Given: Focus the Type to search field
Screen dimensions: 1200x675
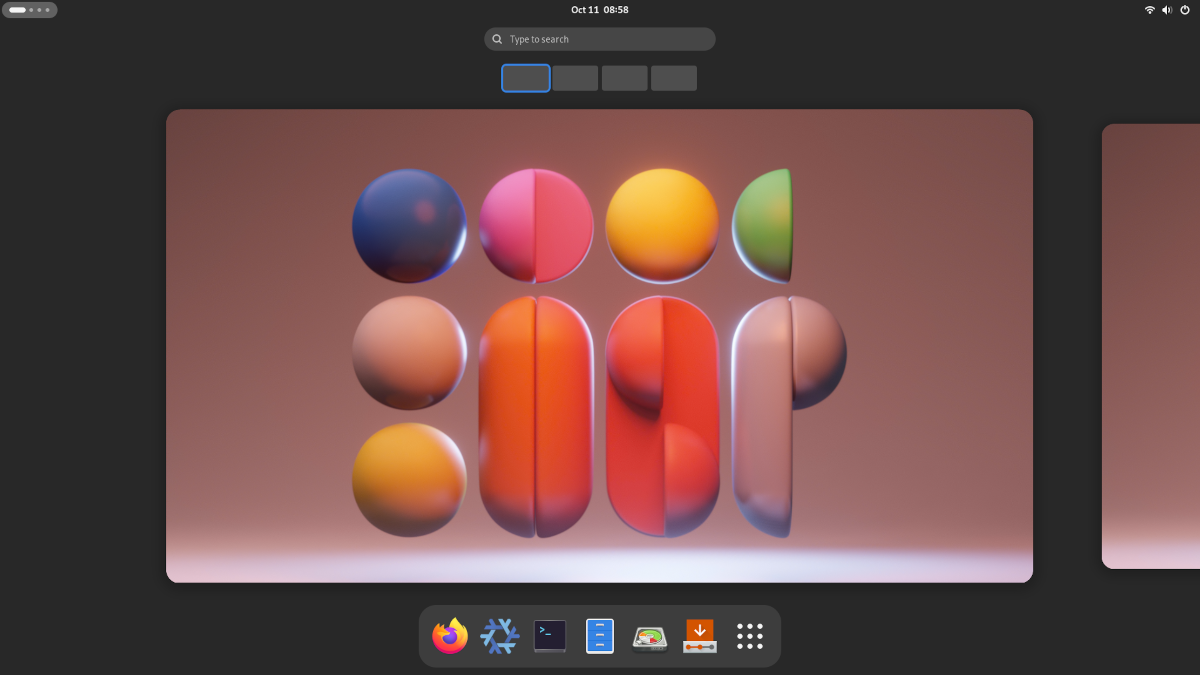Looking at the screenshot, I should coord(600,39).
